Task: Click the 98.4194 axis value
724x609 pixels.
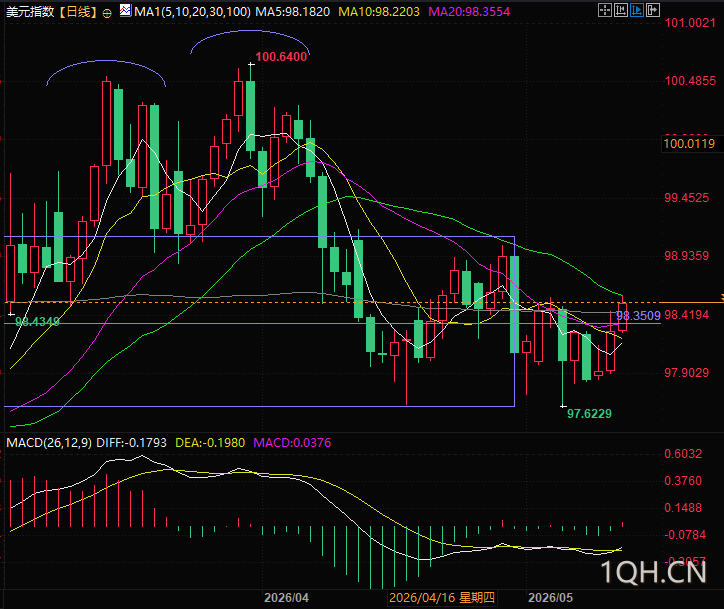Action: click(x=686, y=315)
